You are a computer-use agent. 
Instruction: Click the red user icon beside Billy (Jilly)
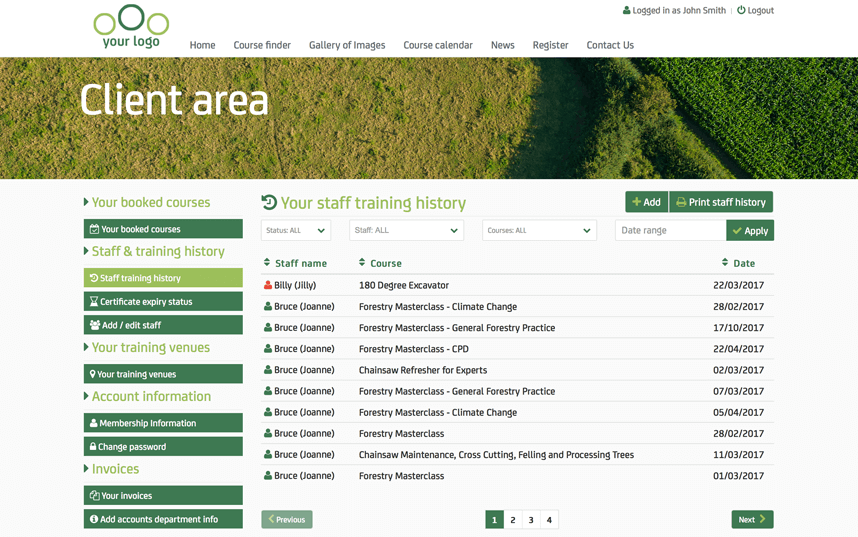268,286
